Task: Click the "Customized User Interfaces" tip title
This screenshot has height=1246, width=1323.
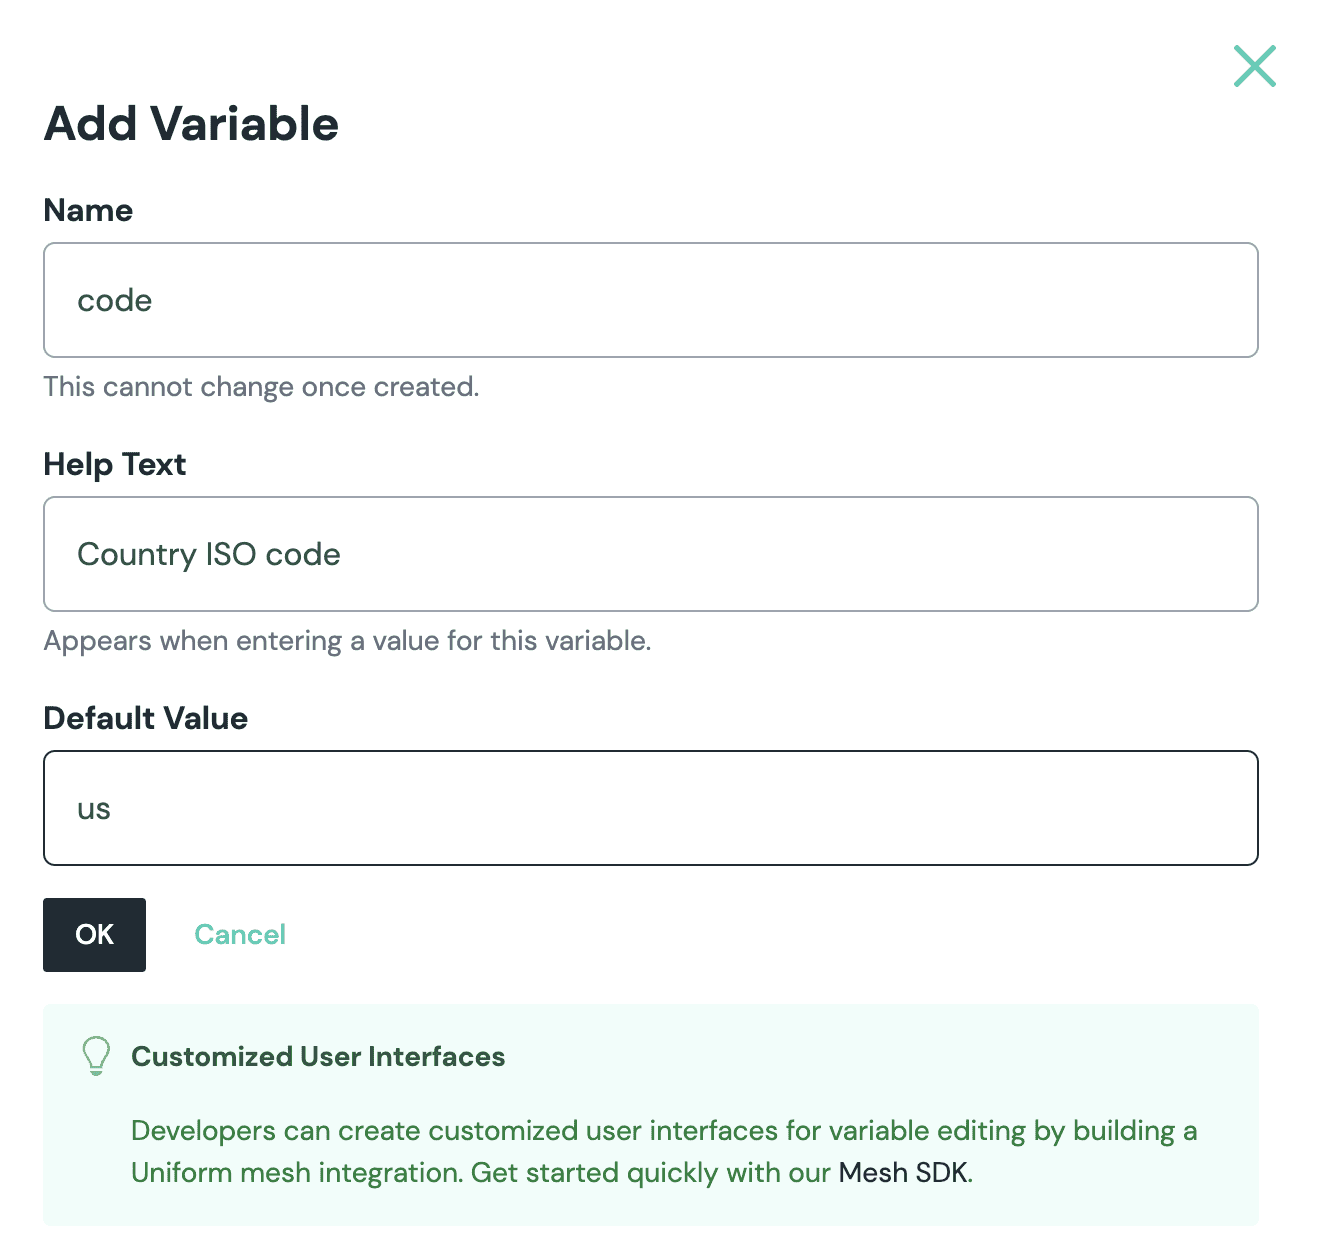Action: (x=318, y=1057)
